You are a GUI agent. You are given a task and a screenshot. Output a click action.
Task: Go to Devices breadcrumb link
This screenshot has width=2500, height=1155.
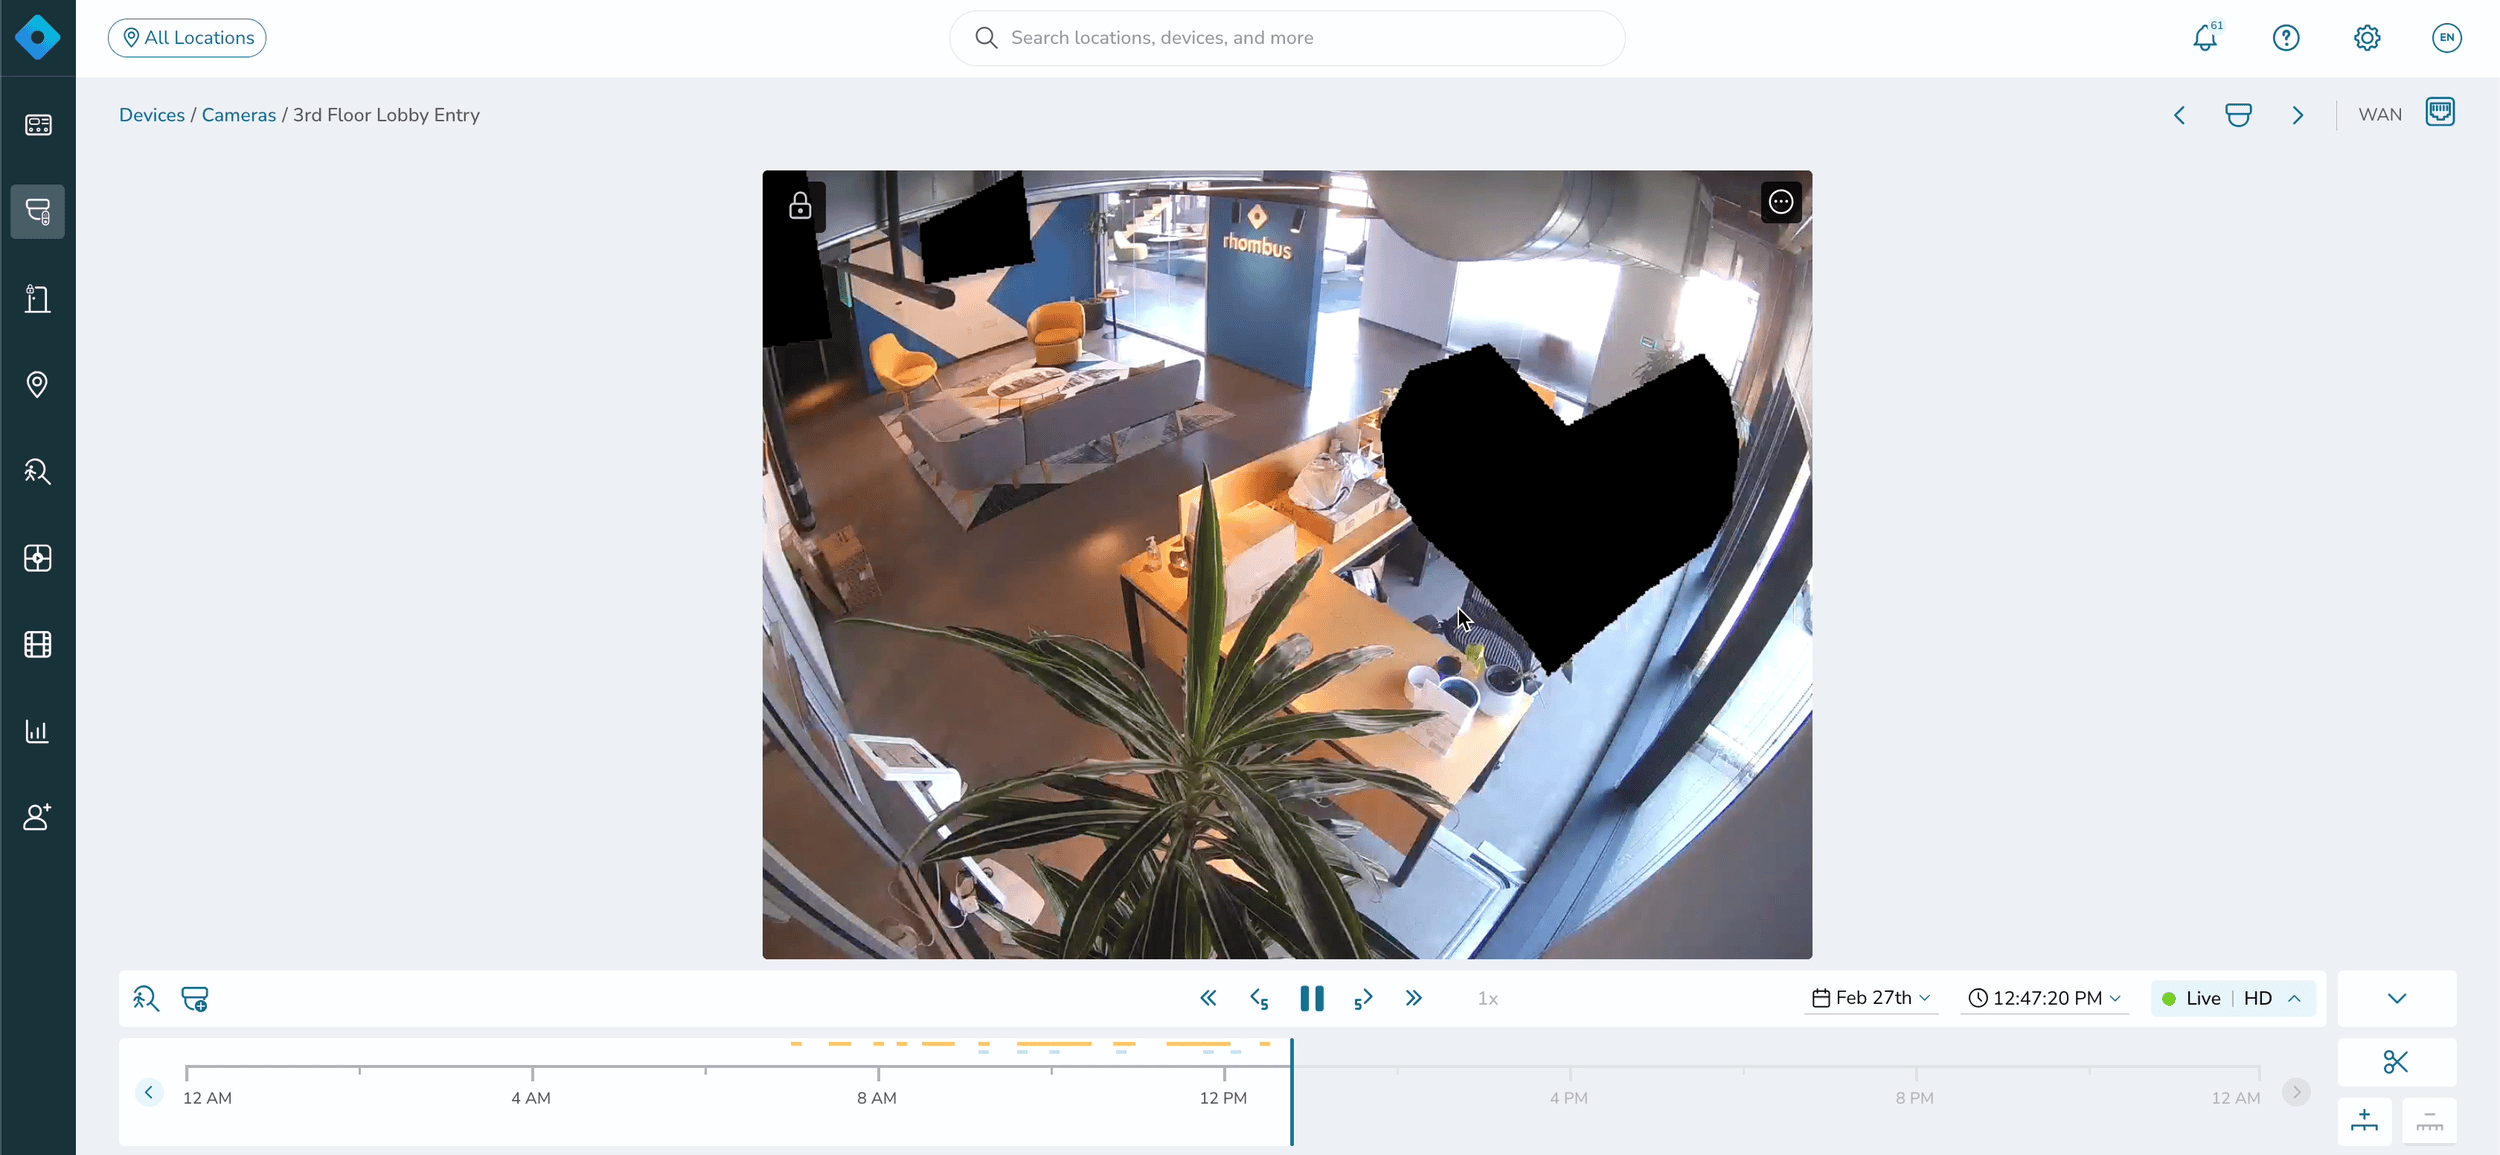tap(152, 115)
